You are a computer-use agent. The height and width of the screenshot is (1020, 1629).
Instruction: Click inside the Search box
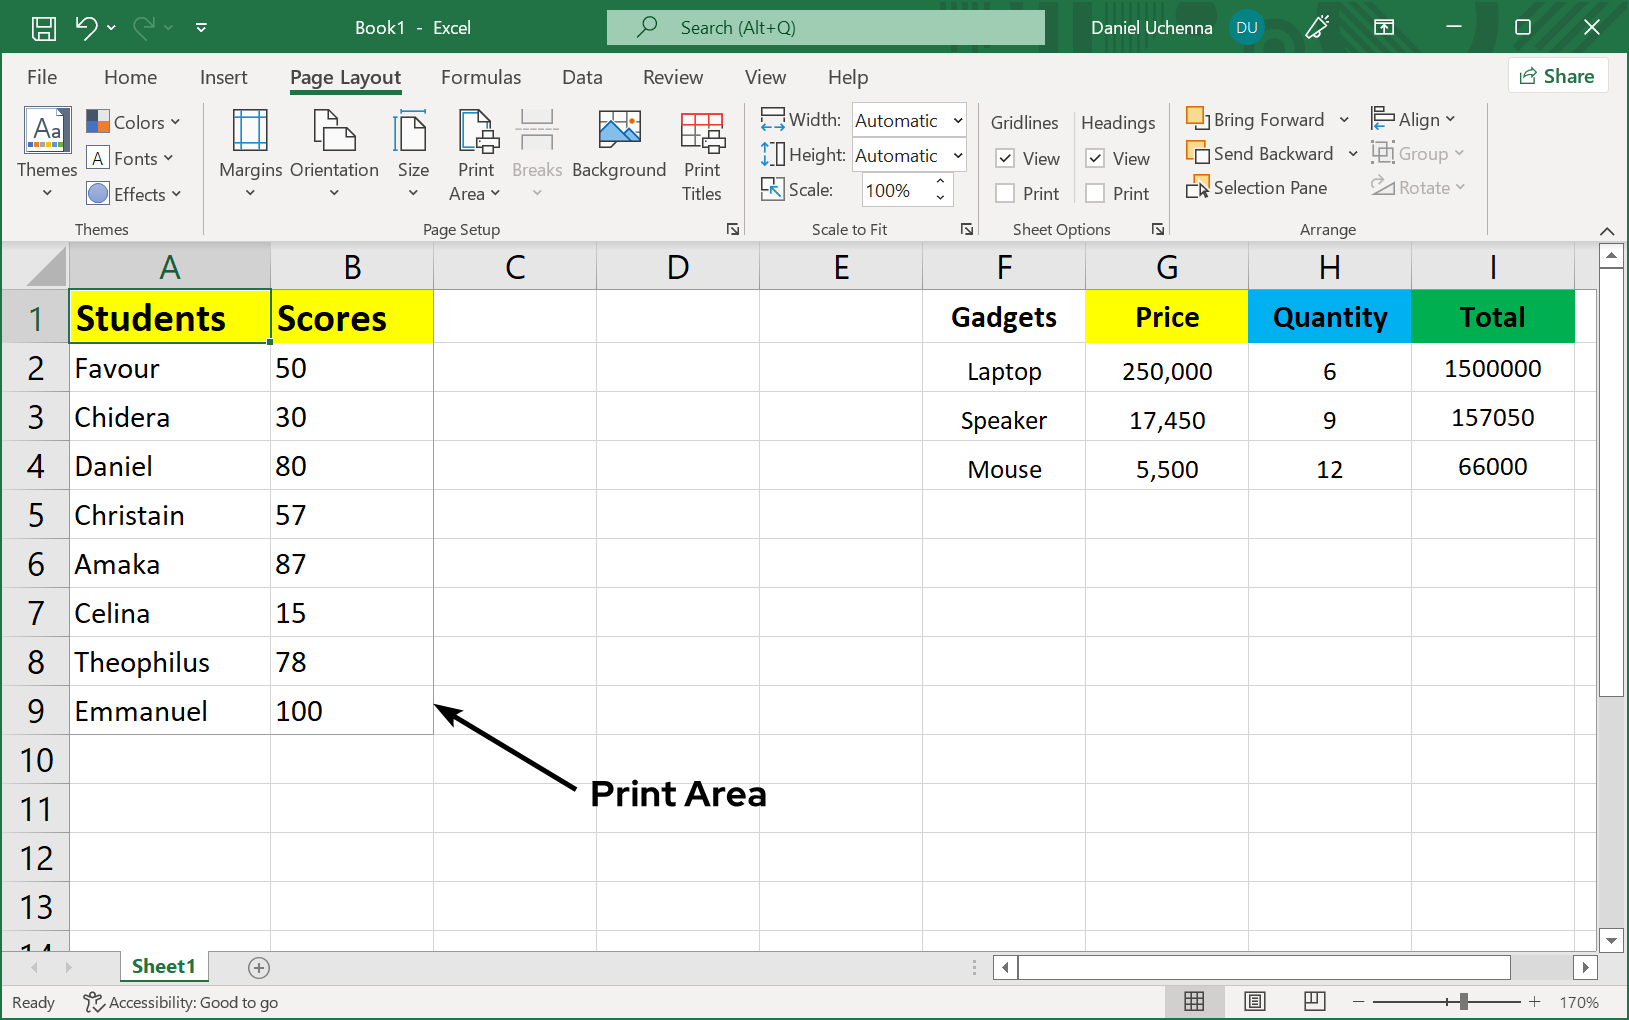coord(826,28)
